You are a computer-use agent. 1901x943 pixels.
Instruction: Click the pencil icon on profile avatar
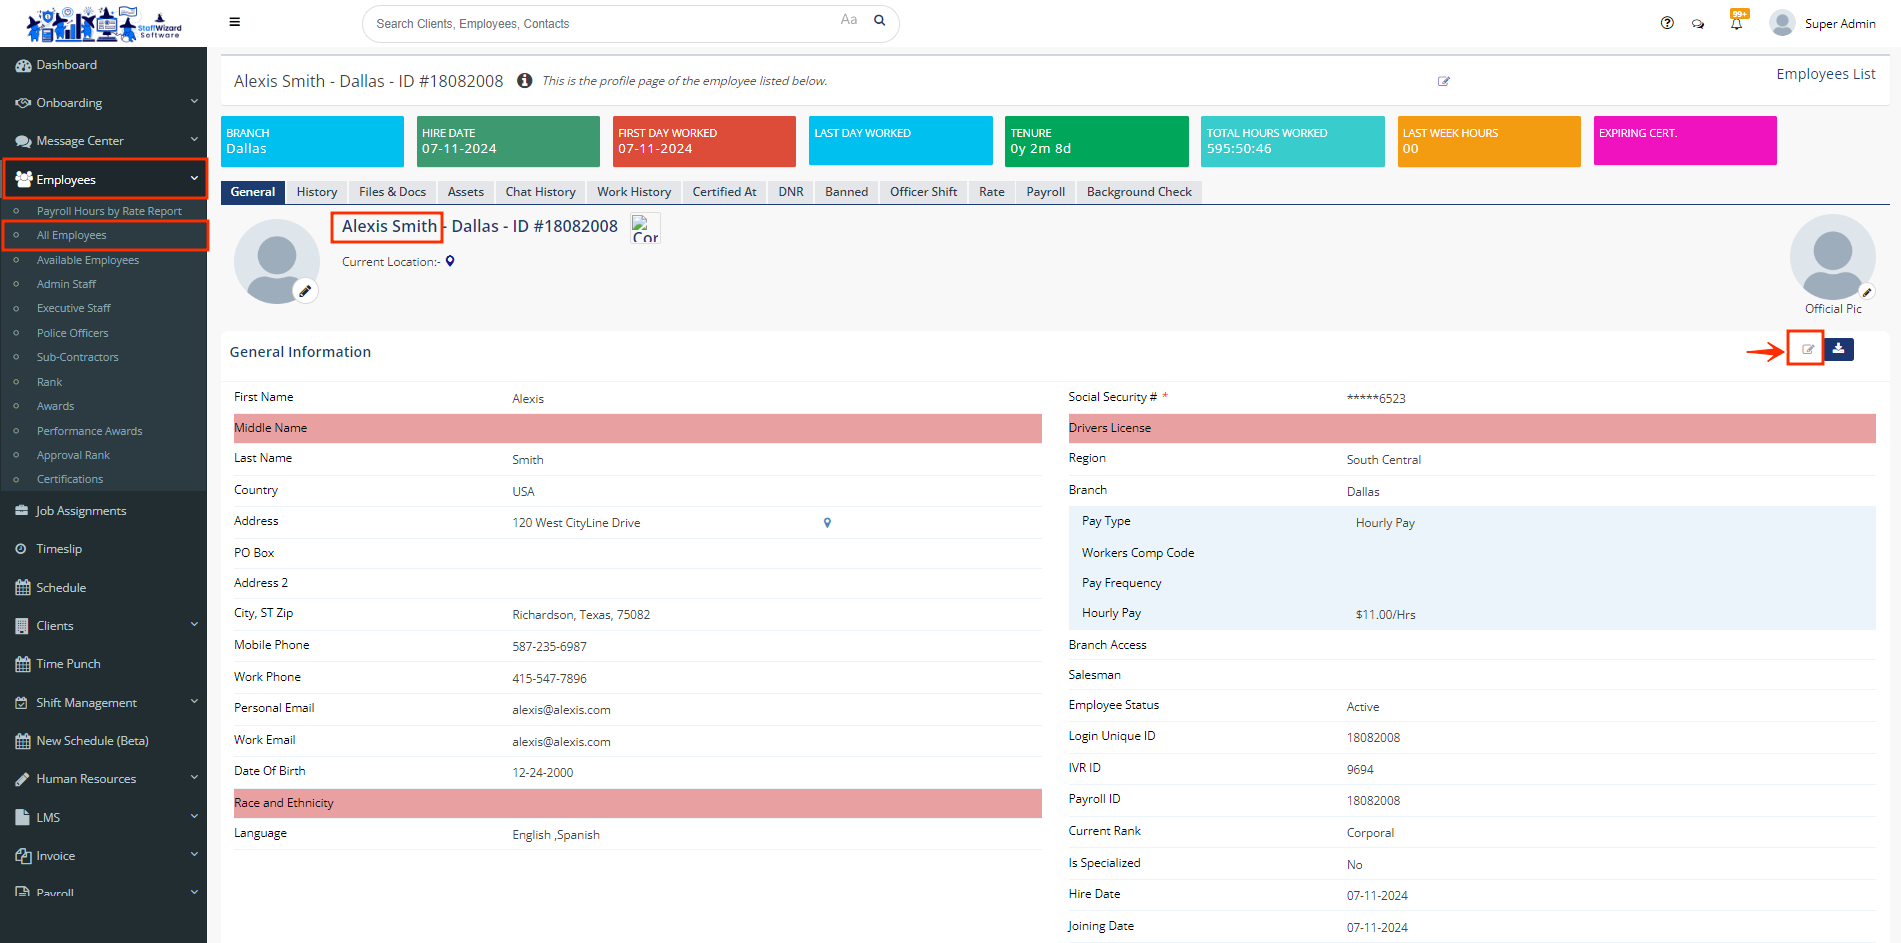(x=305, y=291)
